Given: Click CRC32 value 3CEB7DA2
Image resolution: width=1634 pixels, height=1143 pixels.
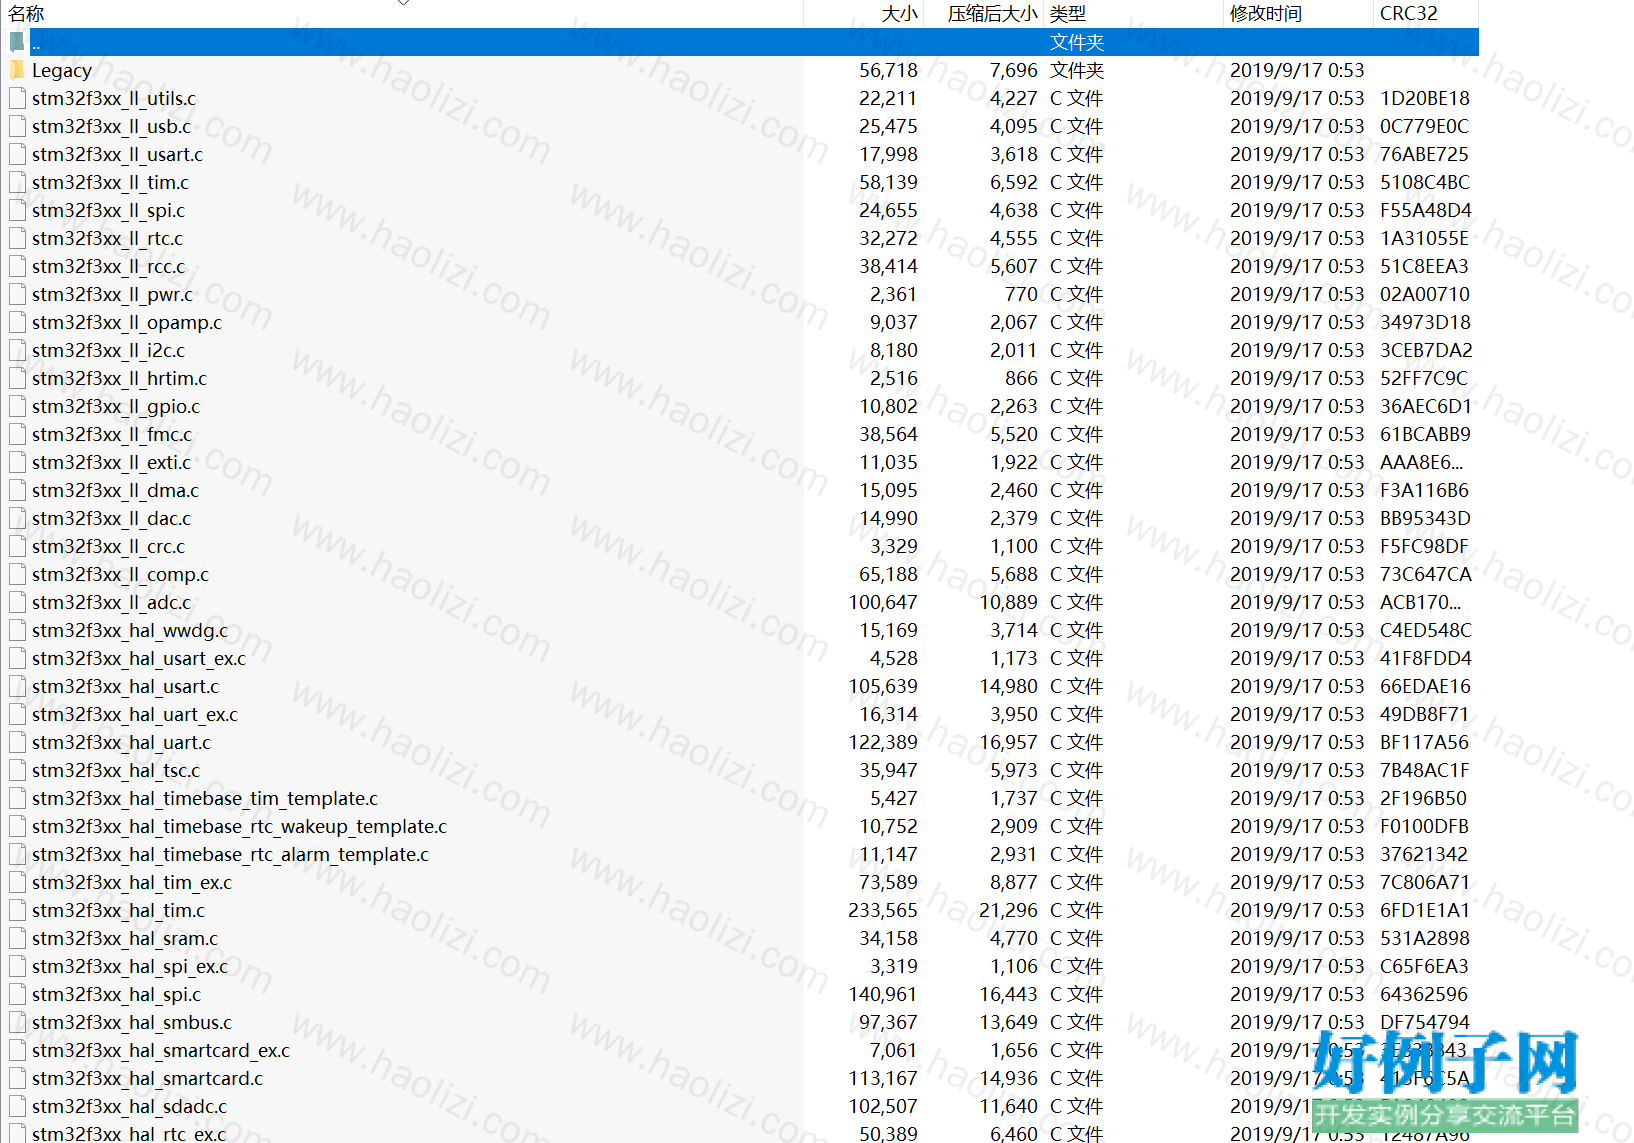Looking at the screenshot, I should click(1426, 350).
